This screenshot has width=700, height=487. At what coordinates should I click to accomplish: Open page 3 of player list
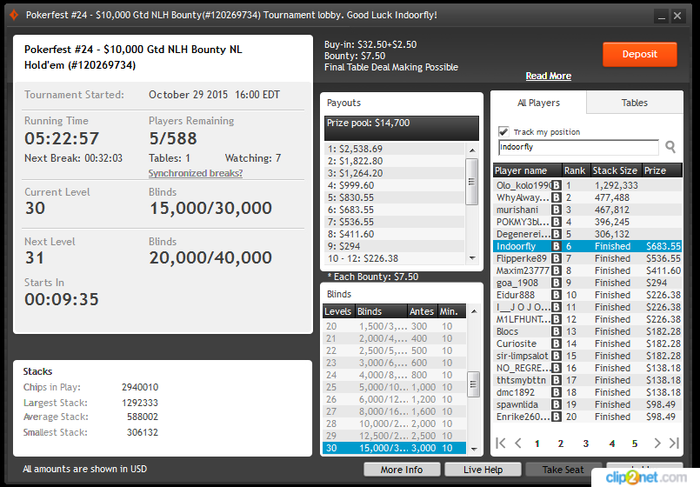coord(585,443)
